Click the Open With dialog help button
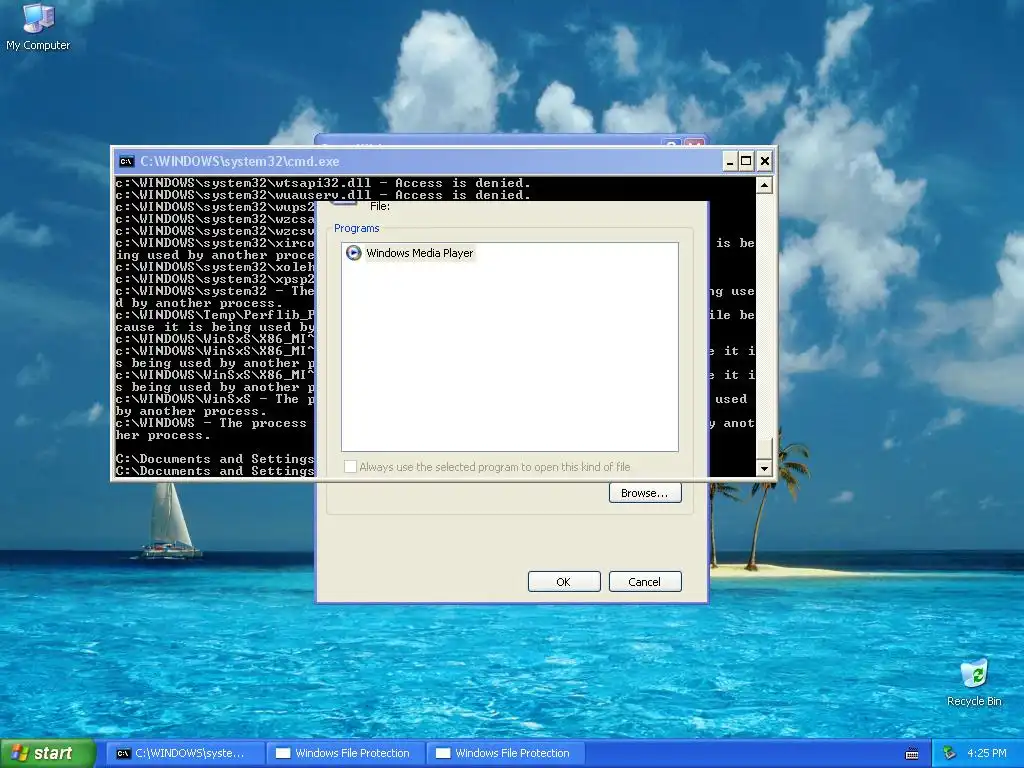The height and width of the screenshot is (768, 1024). (x=671, y=142)
